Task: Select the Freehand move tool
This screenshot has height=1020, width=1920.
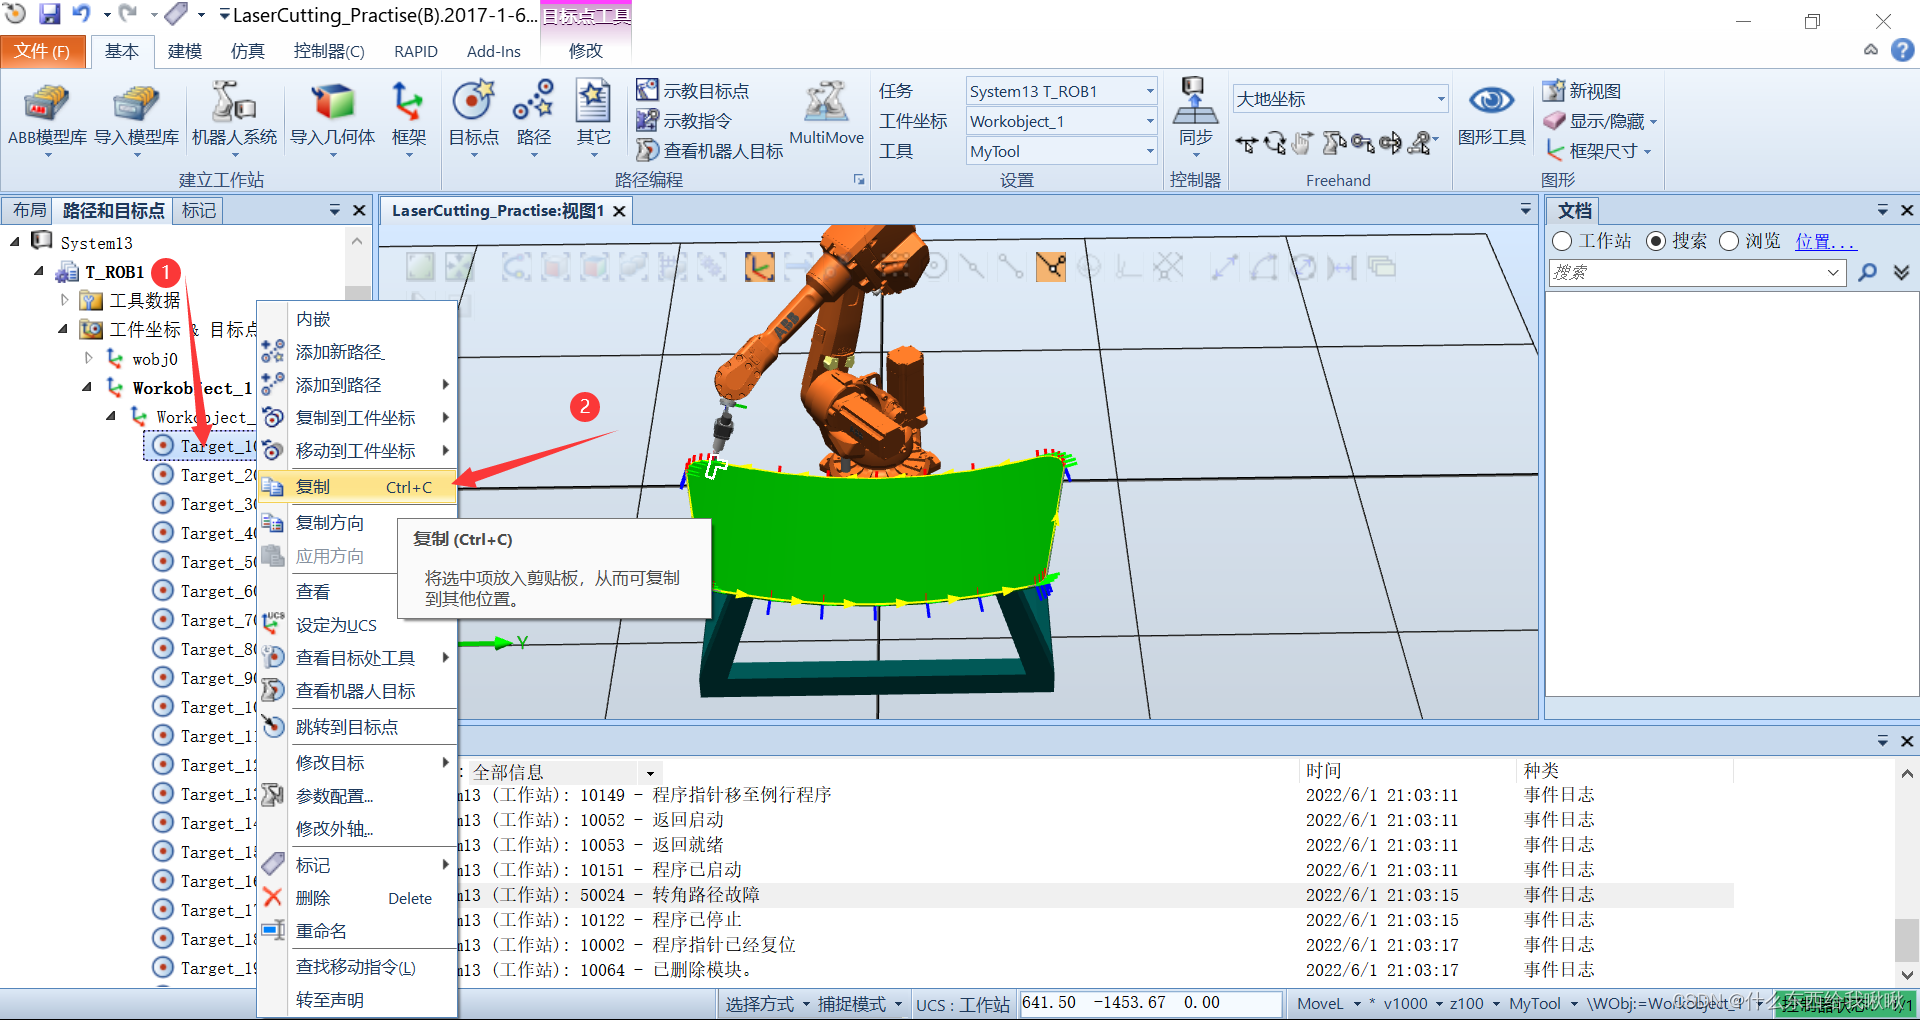Action: click(x=1246, y=144)
